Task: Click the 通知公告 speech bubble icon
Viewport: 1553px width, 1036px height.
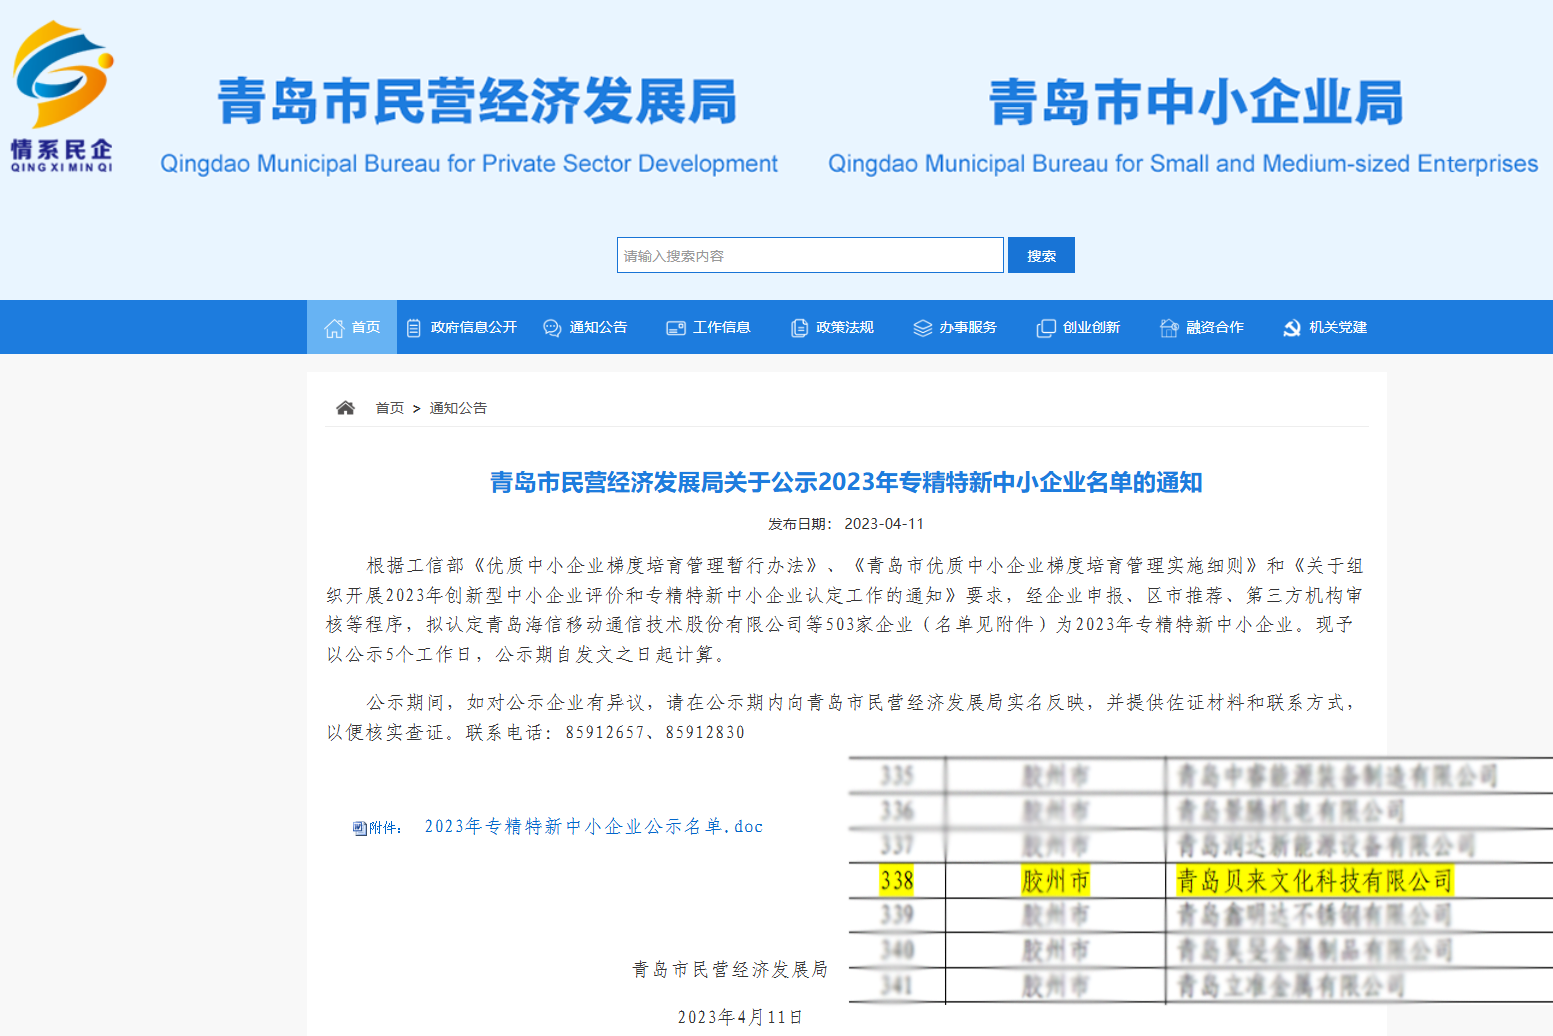Action: [551, 327]
